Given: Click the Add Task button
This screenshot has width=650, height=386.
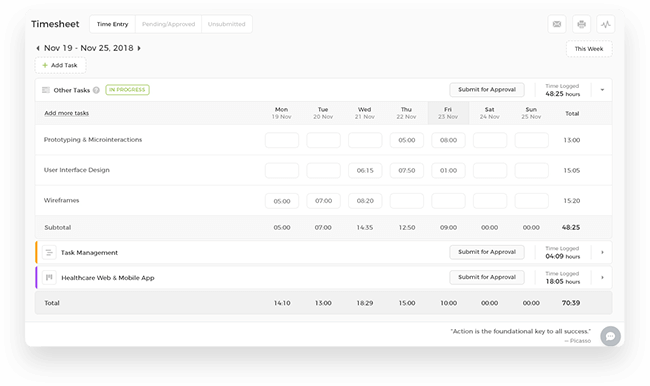Looking at the screenshot, I should click(x=61, y=66).
